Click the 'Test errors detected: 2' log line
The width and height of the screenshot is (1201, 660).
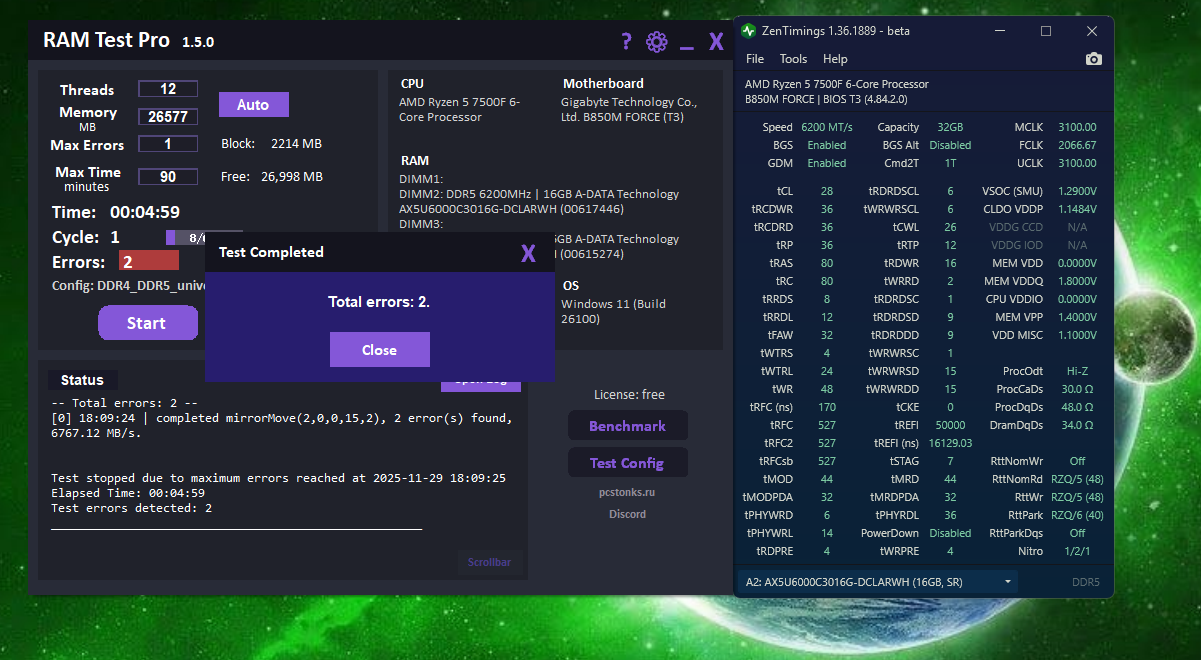click(131, 508)
